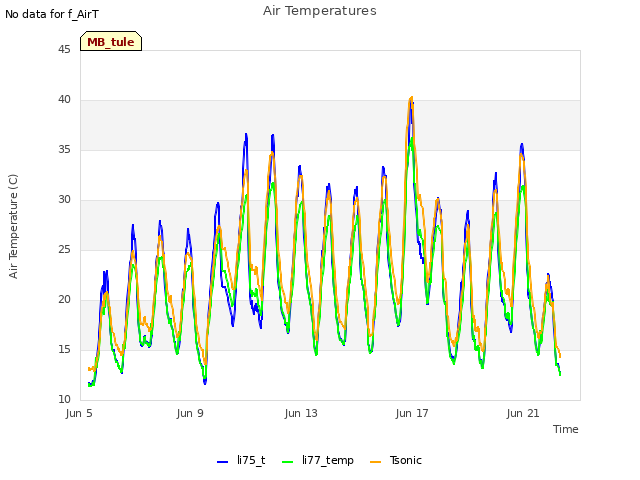Click the 20 y-axis tick label
Screen dimensions: 640x480
click(x=64, y=300)
